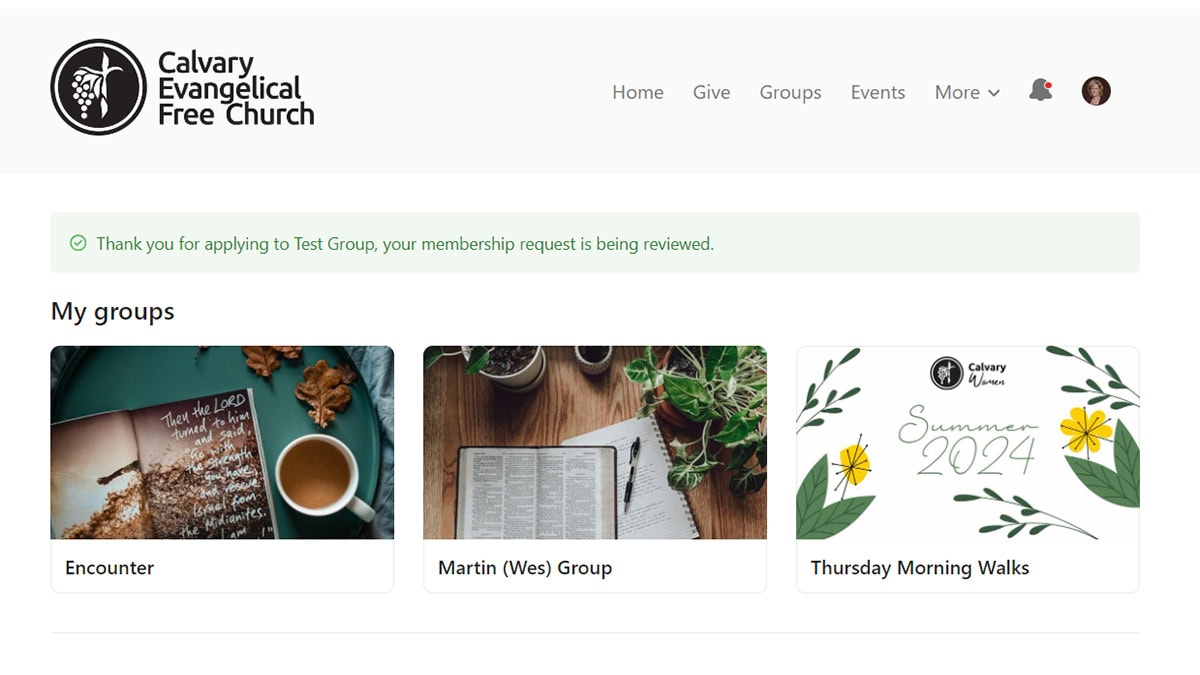Open the notifications bell
This screenshot has height=675, width=1200.
(1040, 91)
